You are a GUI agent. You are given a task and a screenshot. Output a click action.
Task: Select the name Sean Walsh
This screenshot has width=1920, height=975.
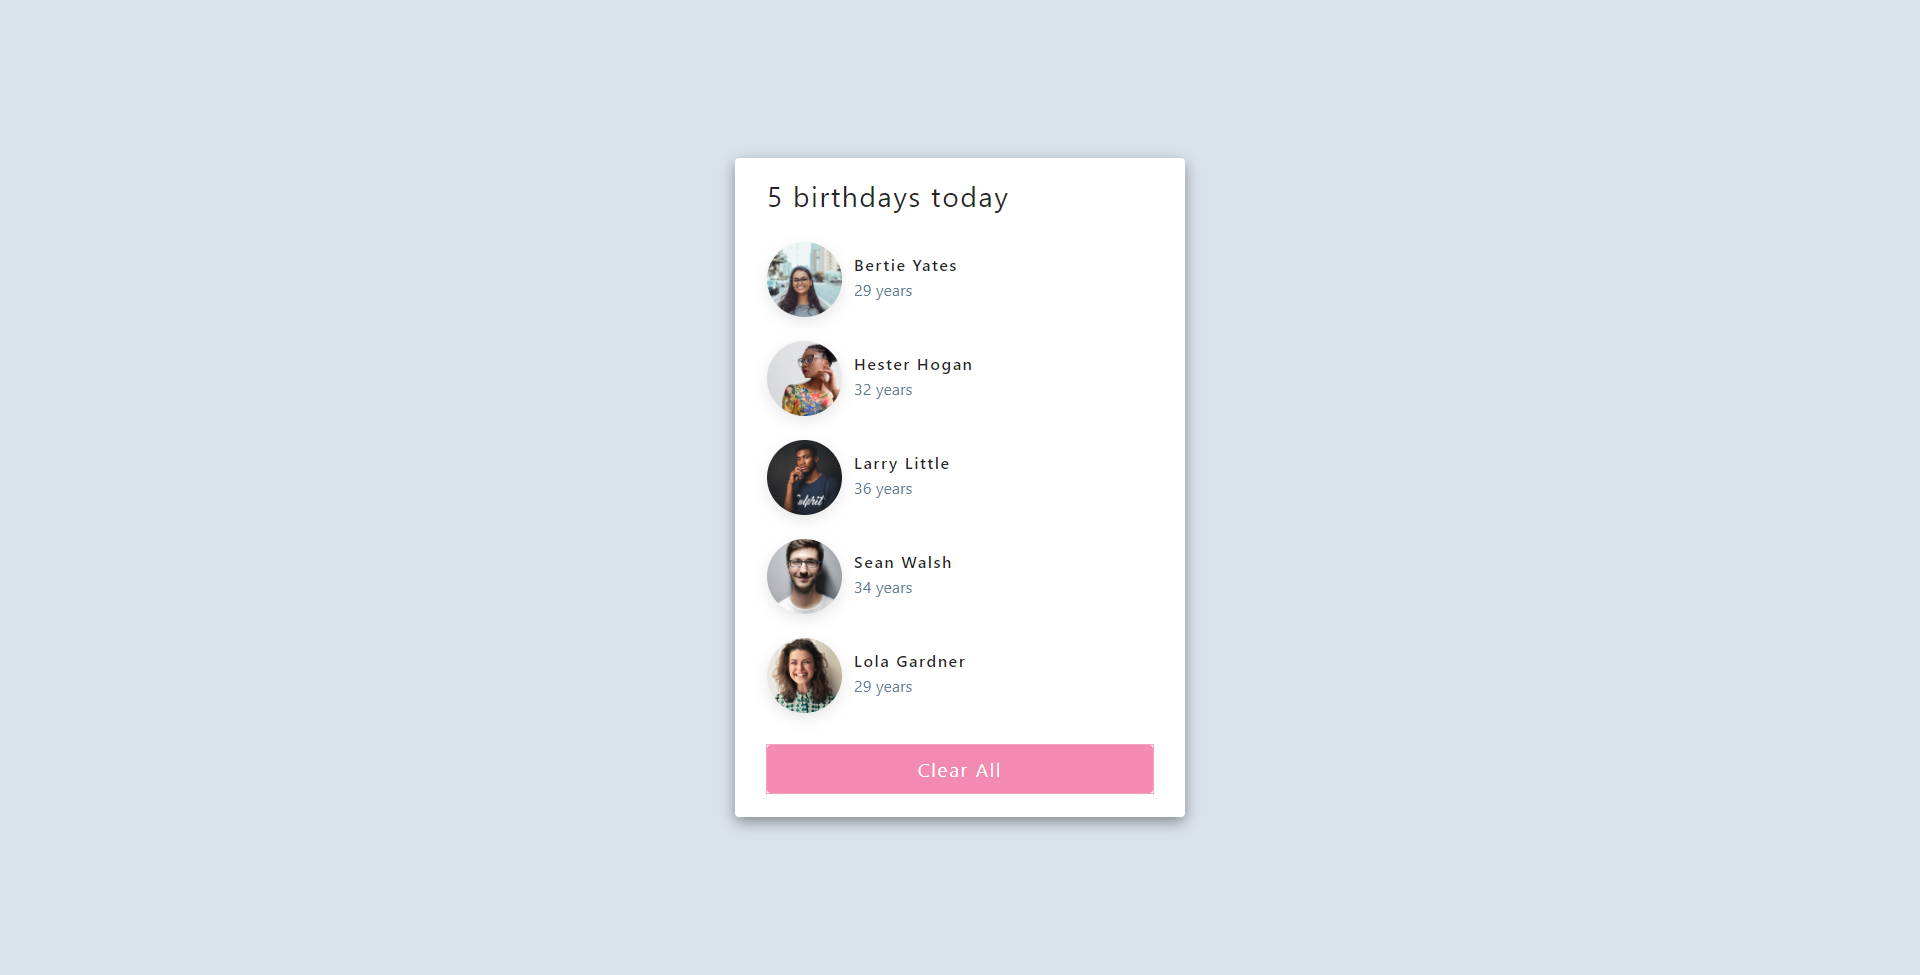(902, 563)
